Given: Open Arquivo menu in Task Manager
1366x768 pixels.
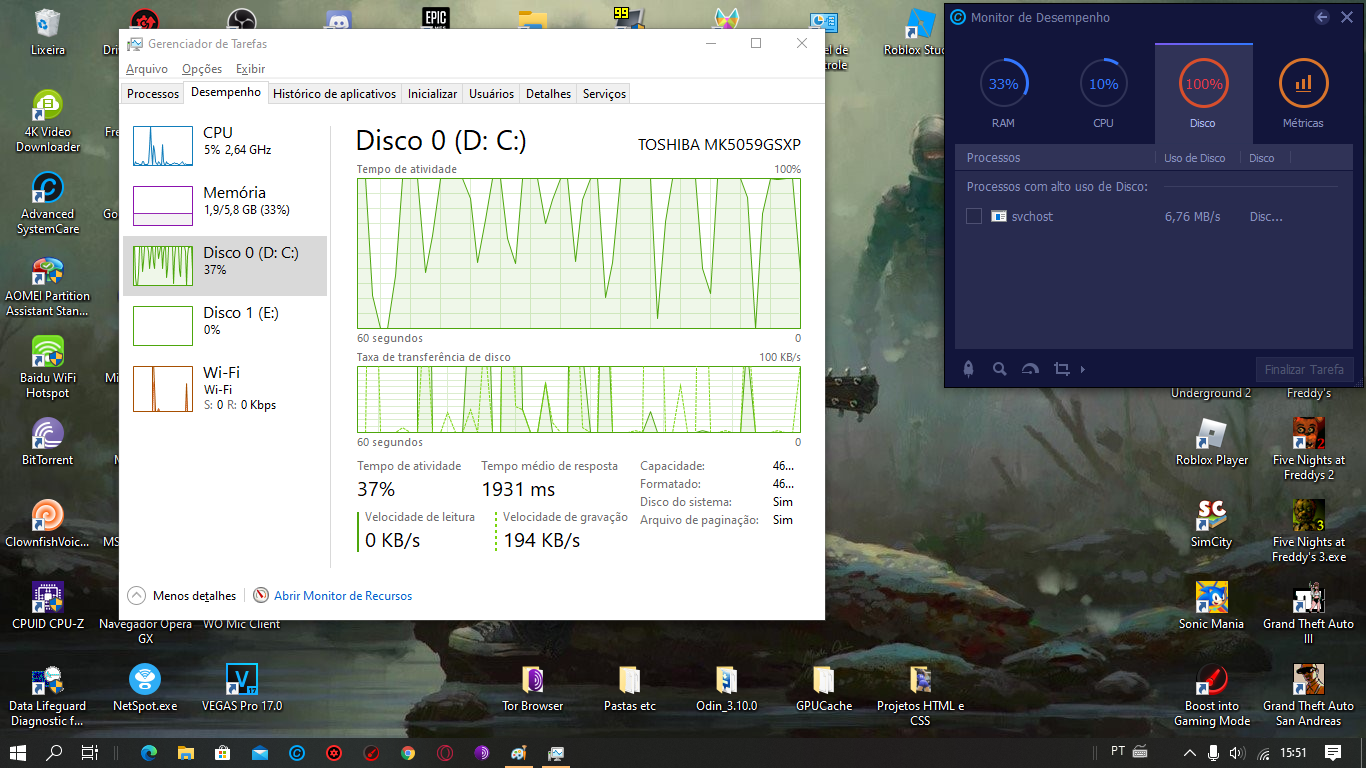Looking at the screenshot, I should coord(147,69).
